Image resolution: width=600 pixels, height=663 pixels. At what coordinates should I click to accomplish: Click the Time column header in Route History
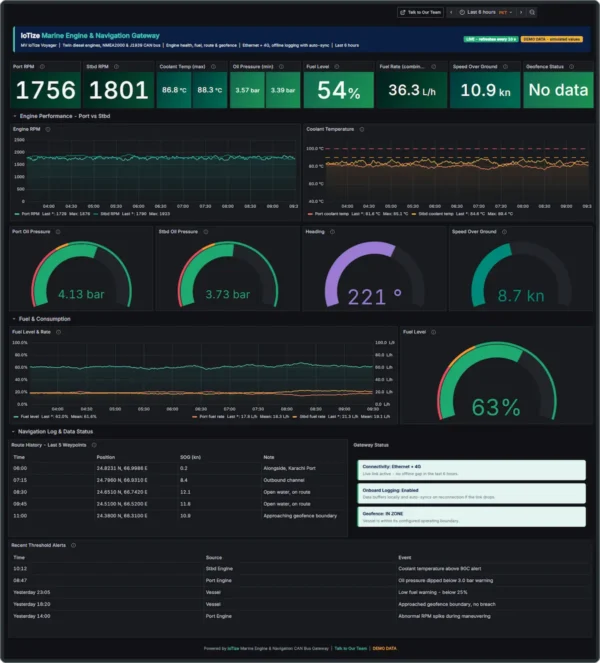(19, 457)
